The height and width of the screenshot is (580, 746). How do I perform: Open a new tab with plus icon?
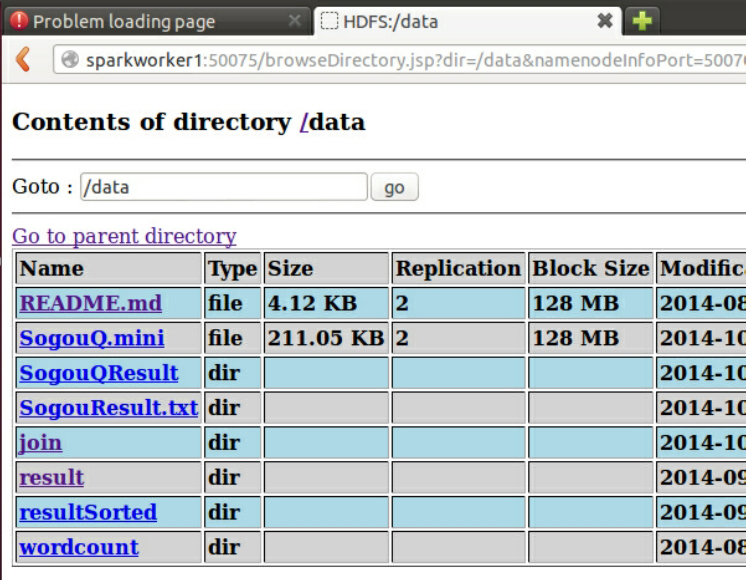pos(642,21)
